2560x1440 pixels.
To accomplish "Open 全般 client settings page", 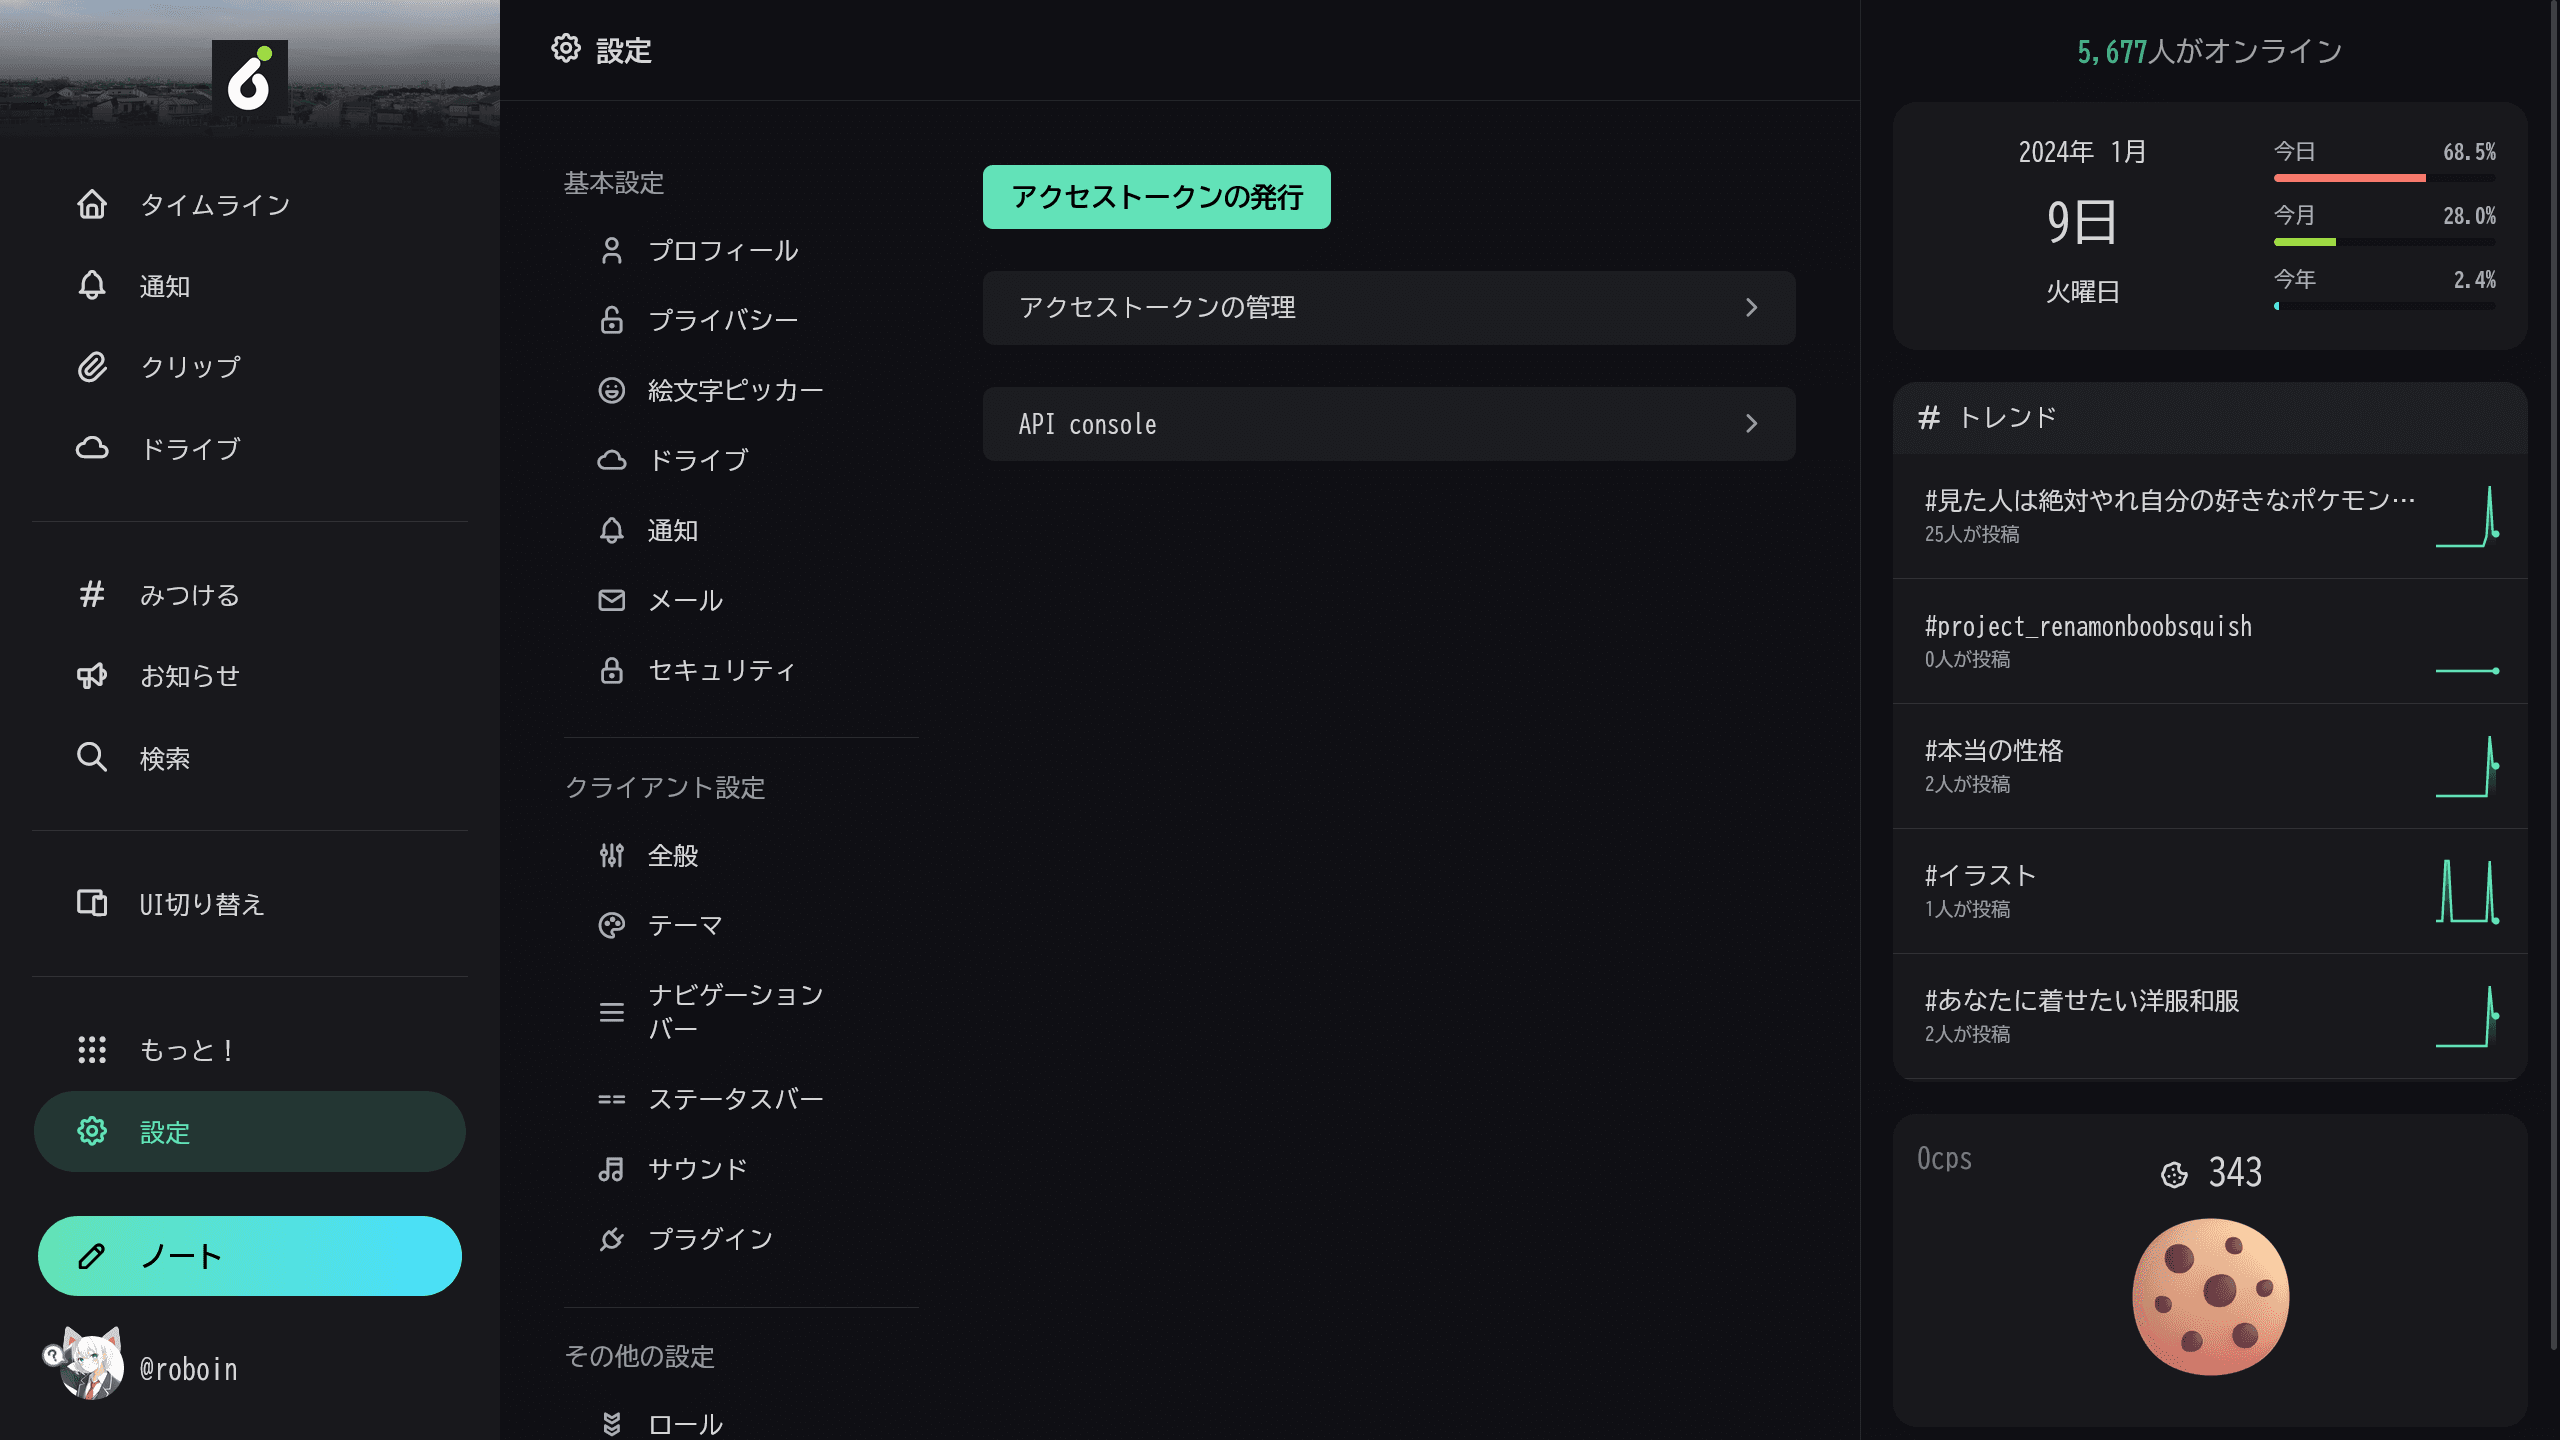I will [740, 855].
